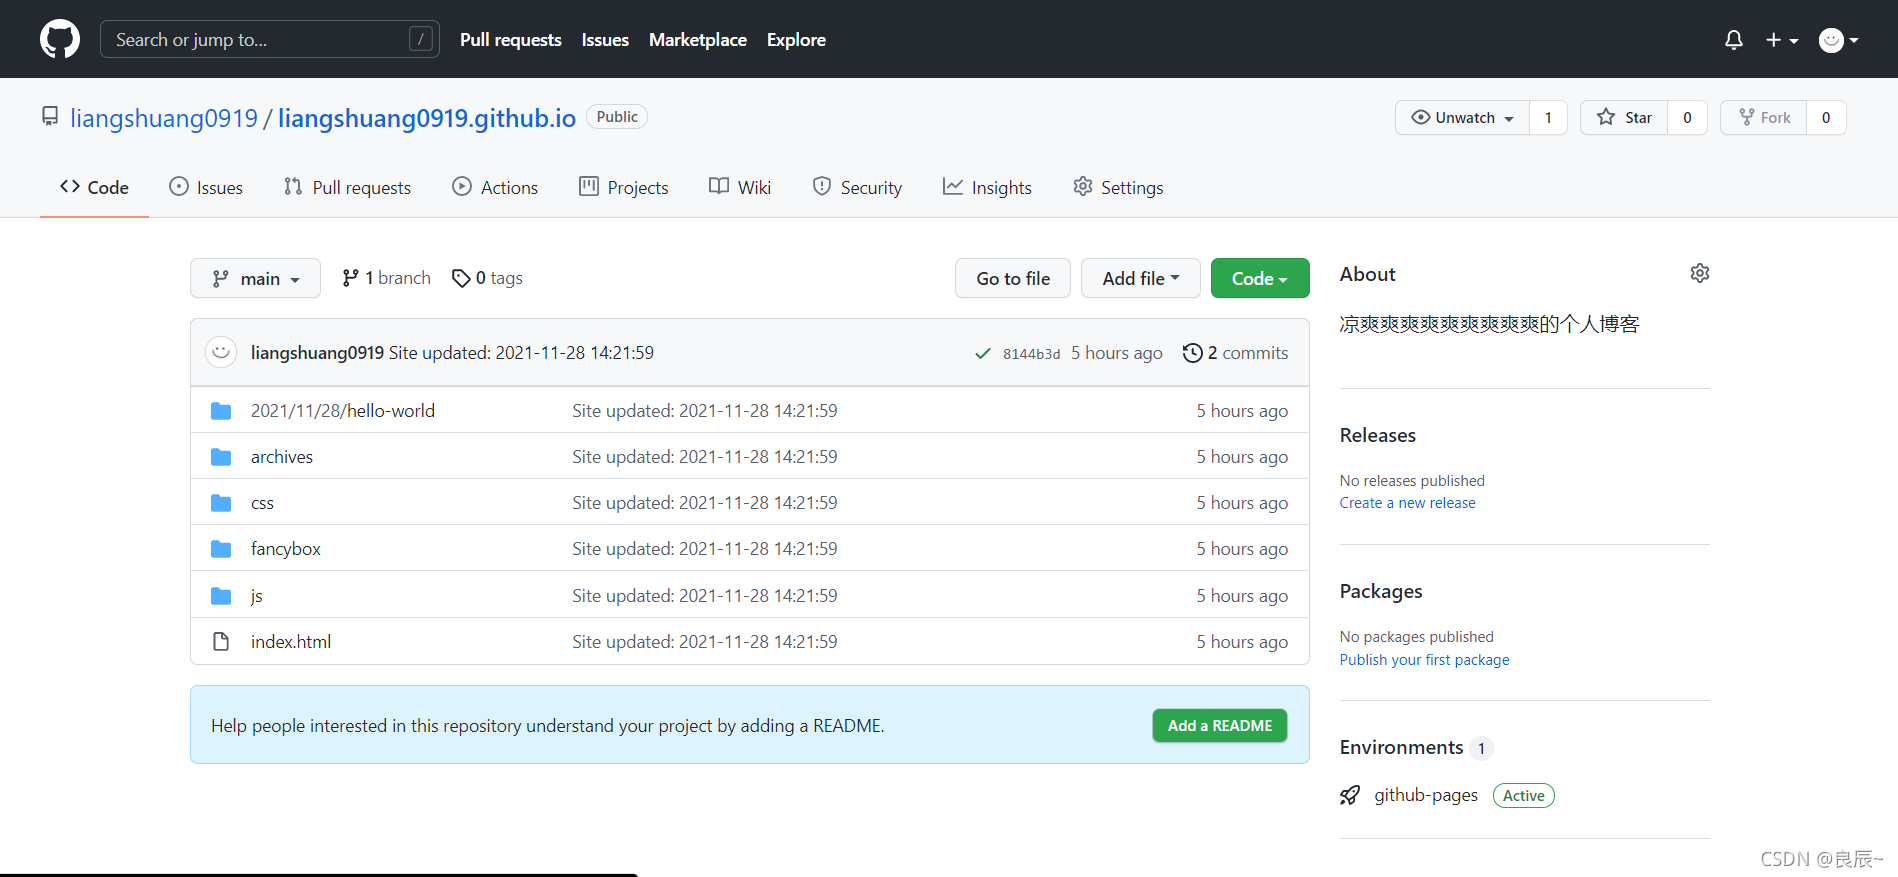Click css row's Site updated commit message
The height and width of the screenshot is (877, 1898).
[705, 503]
